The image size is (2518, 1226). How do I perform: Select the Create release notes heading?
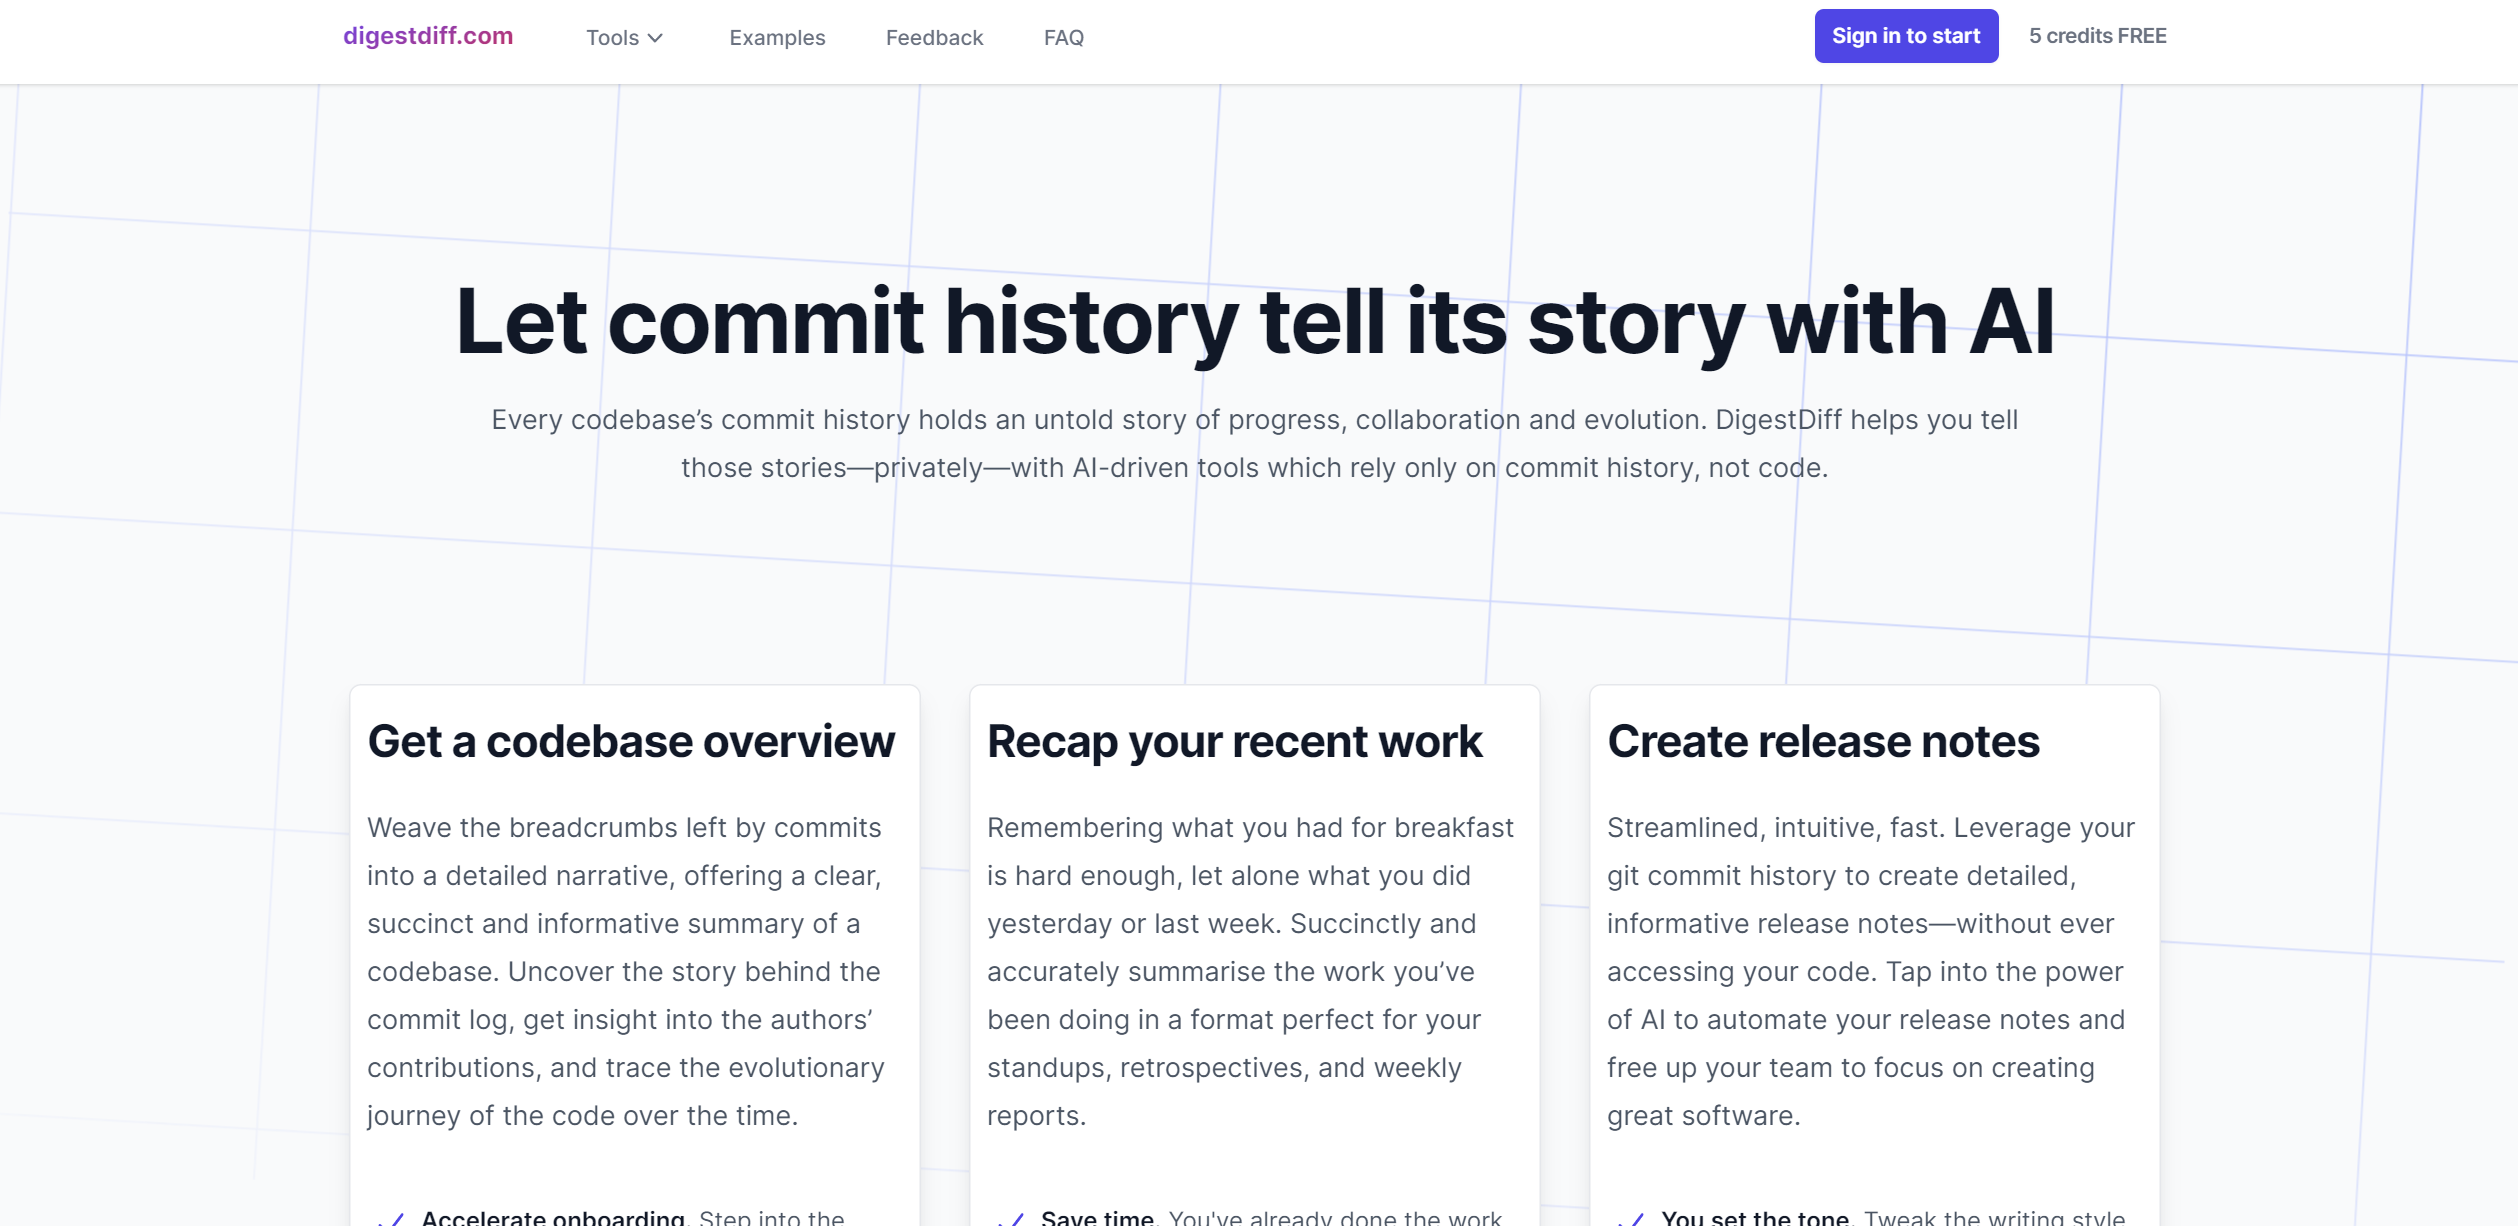coord(1822,742)
